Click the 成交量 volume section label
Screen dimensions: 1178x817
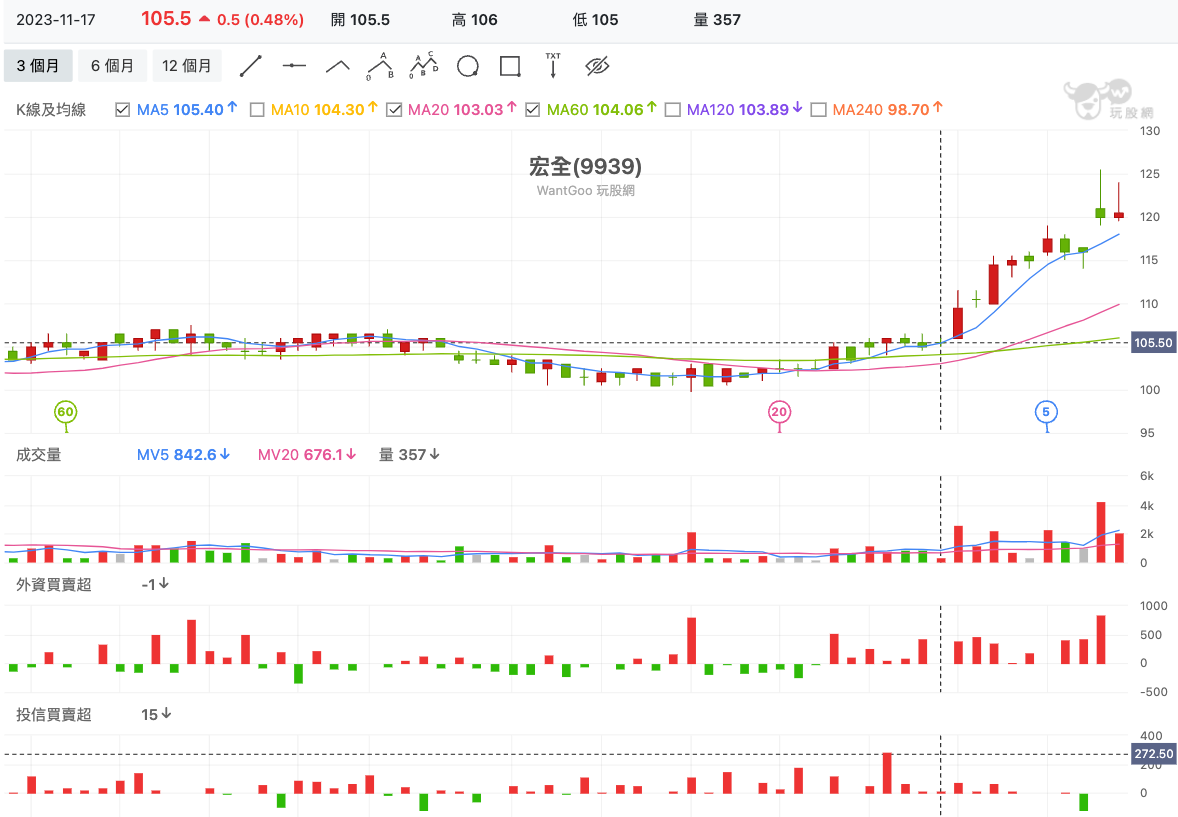point(38,455)
